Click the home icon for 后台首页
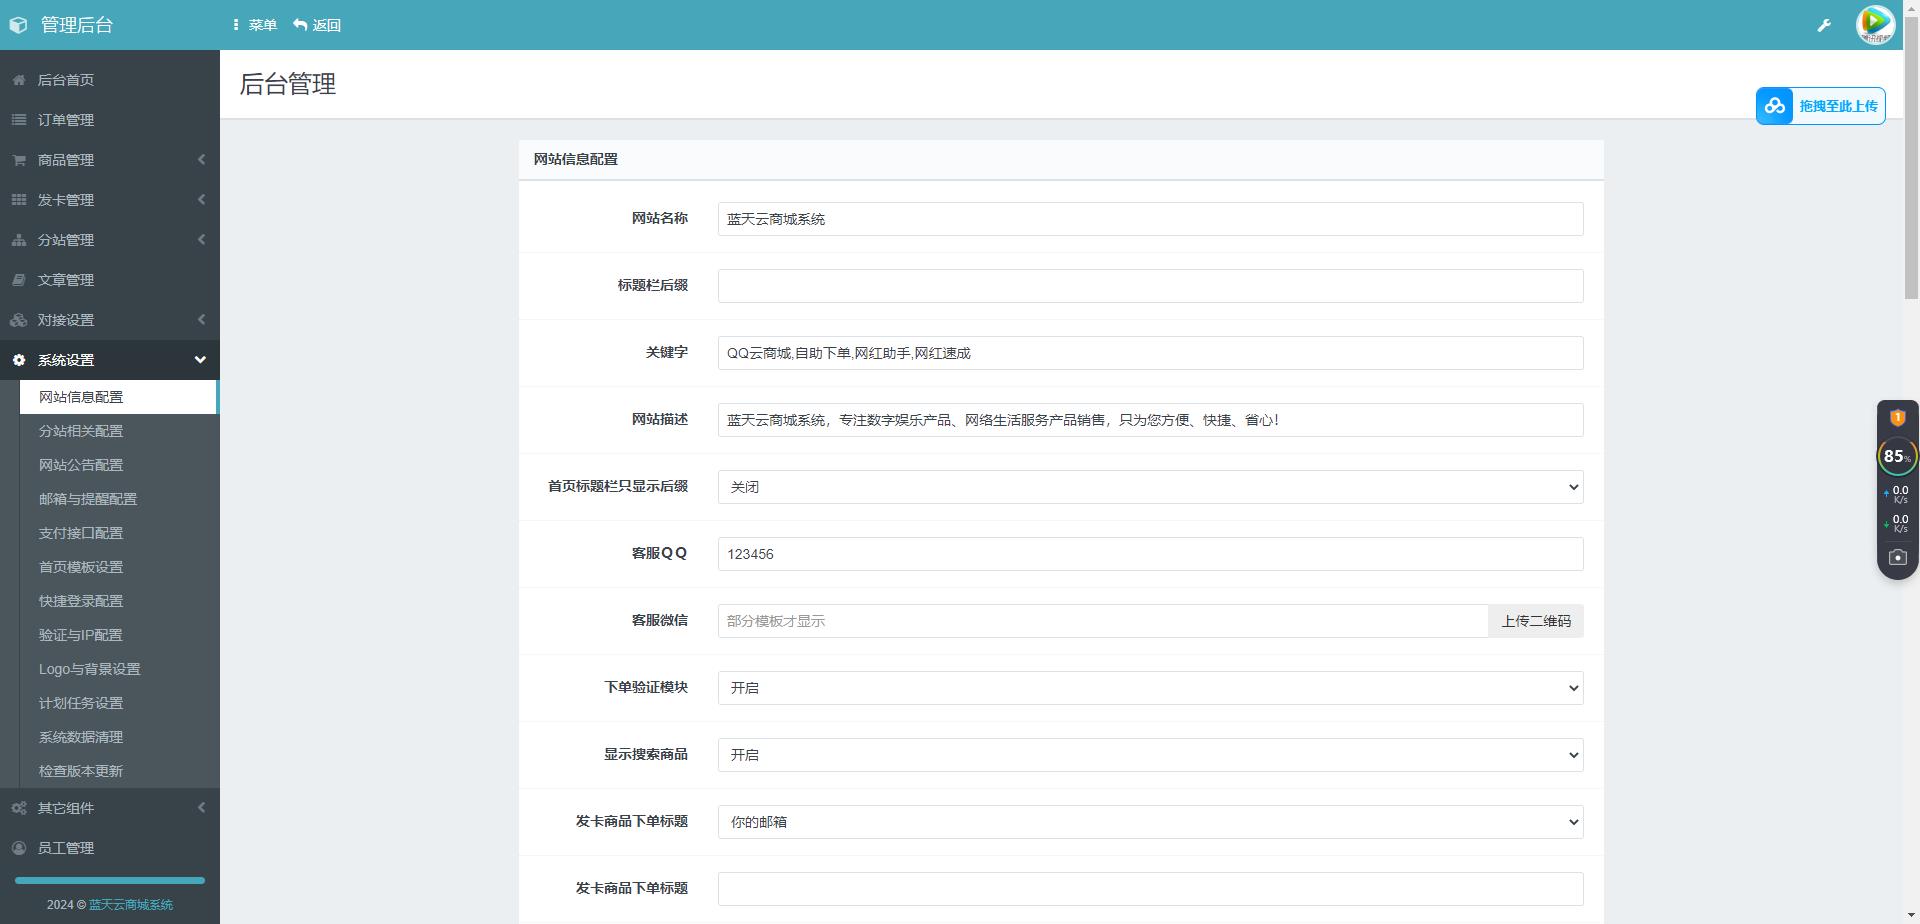 19,80
